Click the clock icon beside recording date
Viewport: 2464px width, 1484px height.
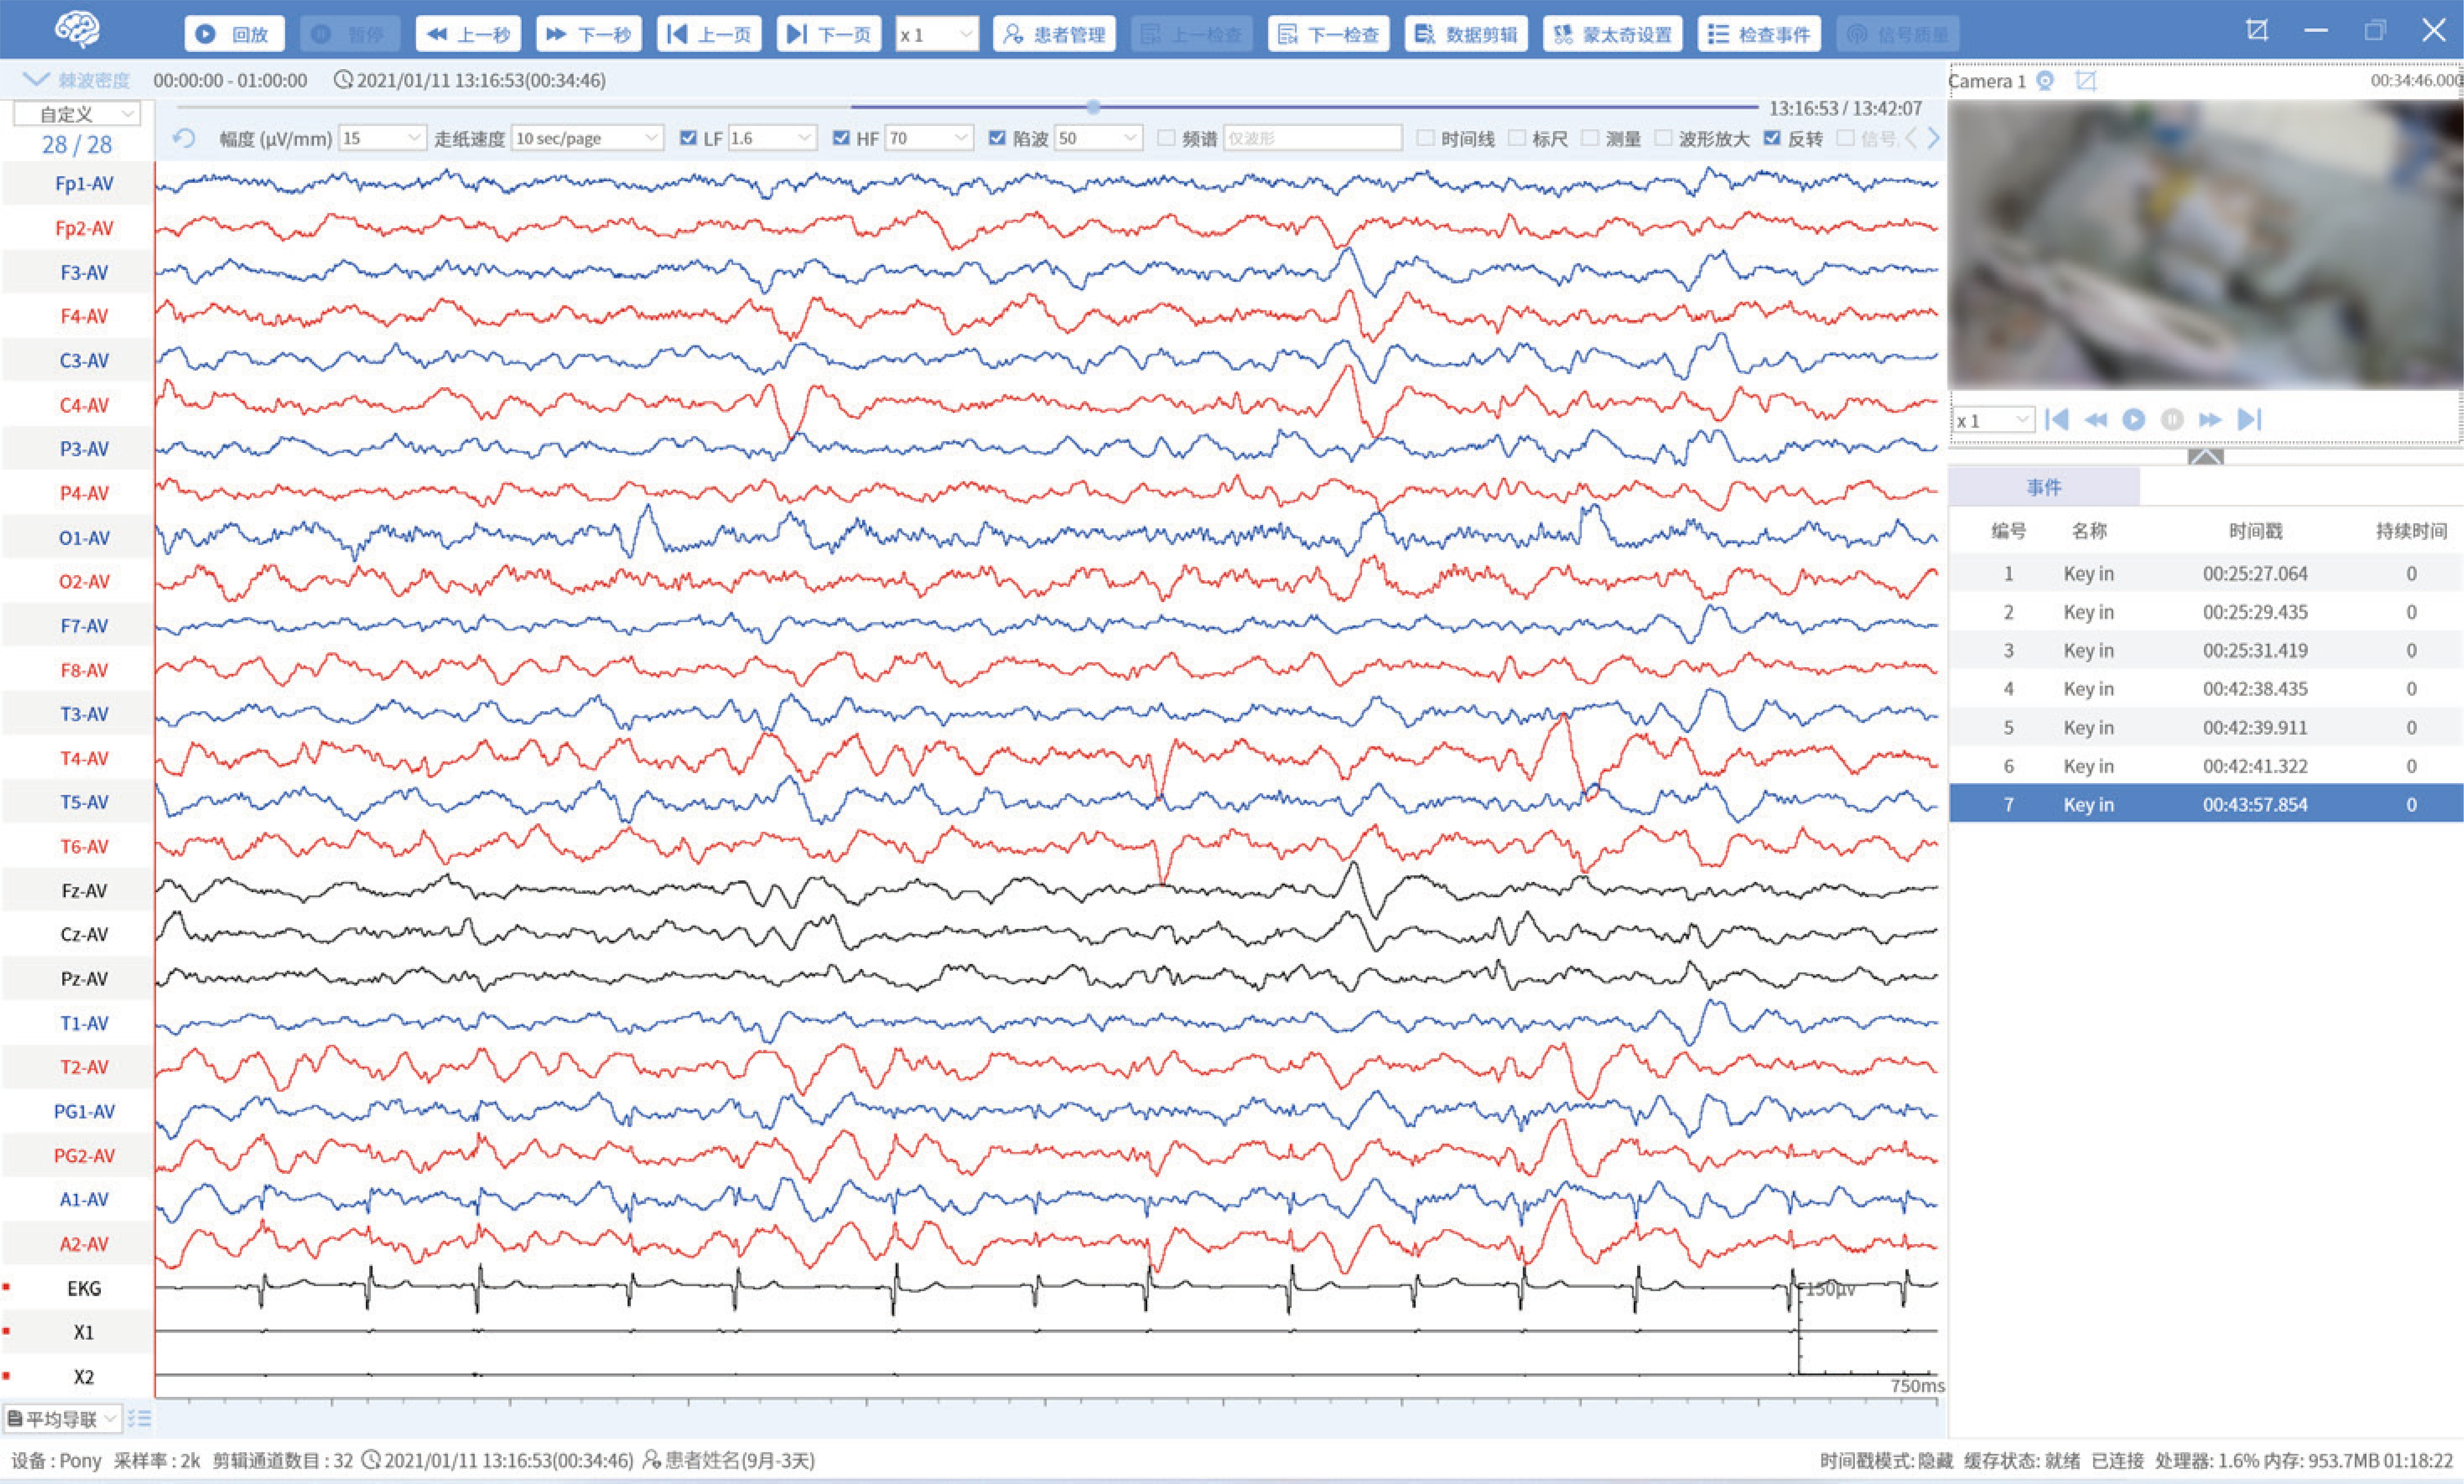click(x=343, y=80)
